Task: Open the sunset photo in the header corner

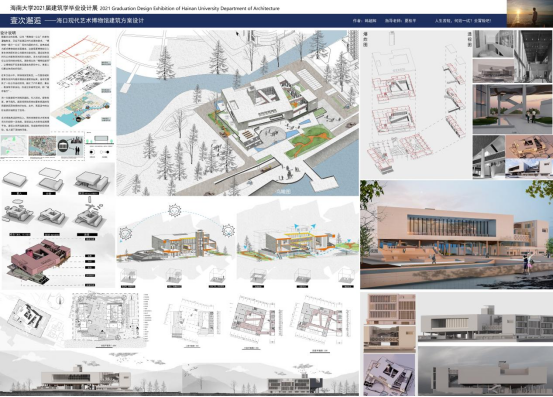Action: point(530,13)
